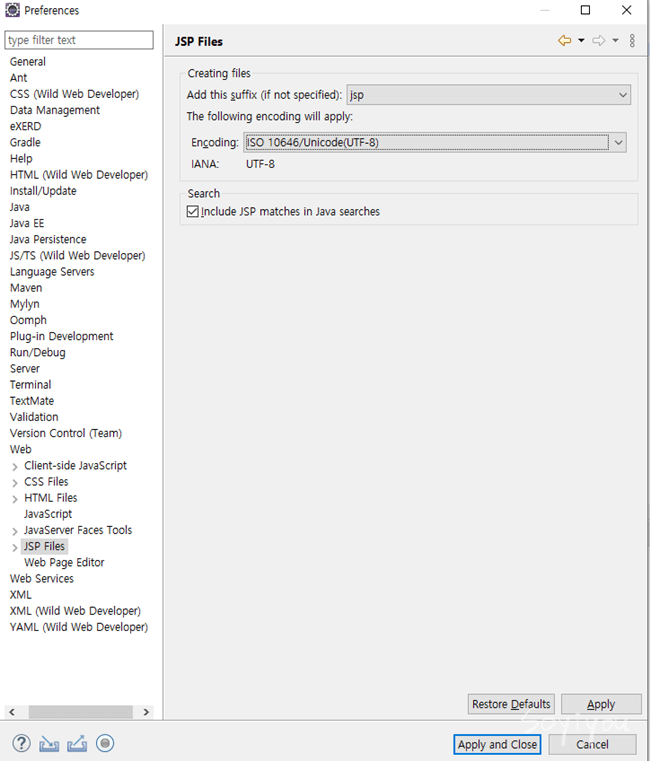
Task: Maximize the Preferences window
Action: (585, 10)
